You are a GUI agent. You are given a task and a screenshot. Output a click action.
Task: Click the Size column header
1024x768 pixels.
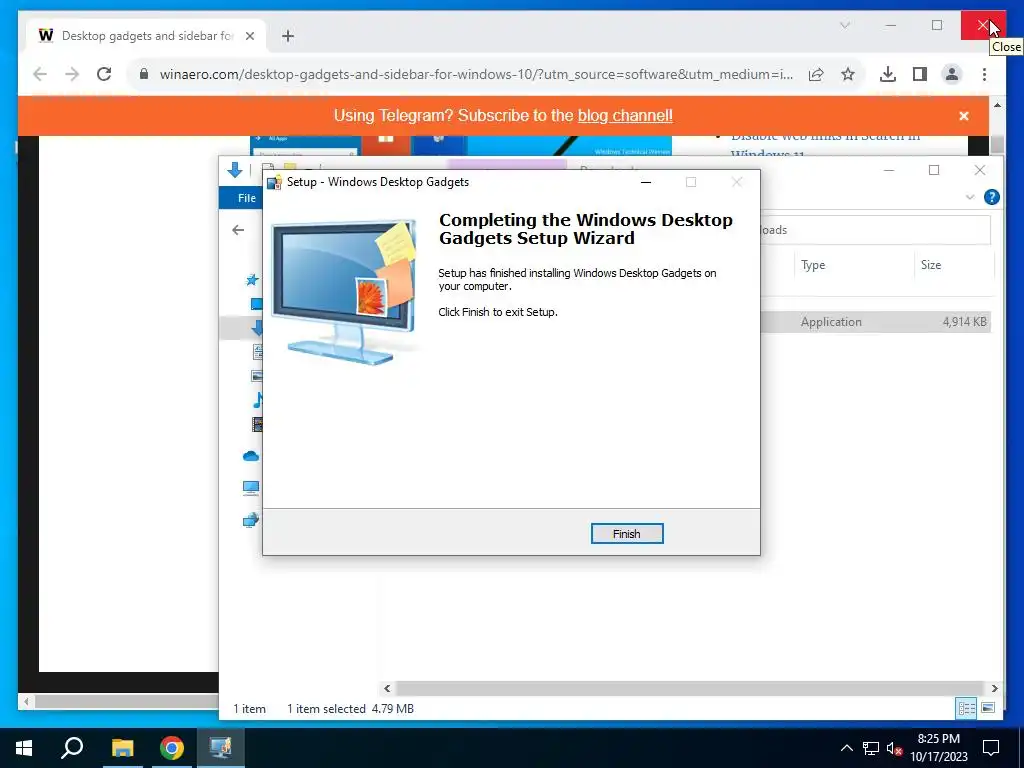click(931, 265)
